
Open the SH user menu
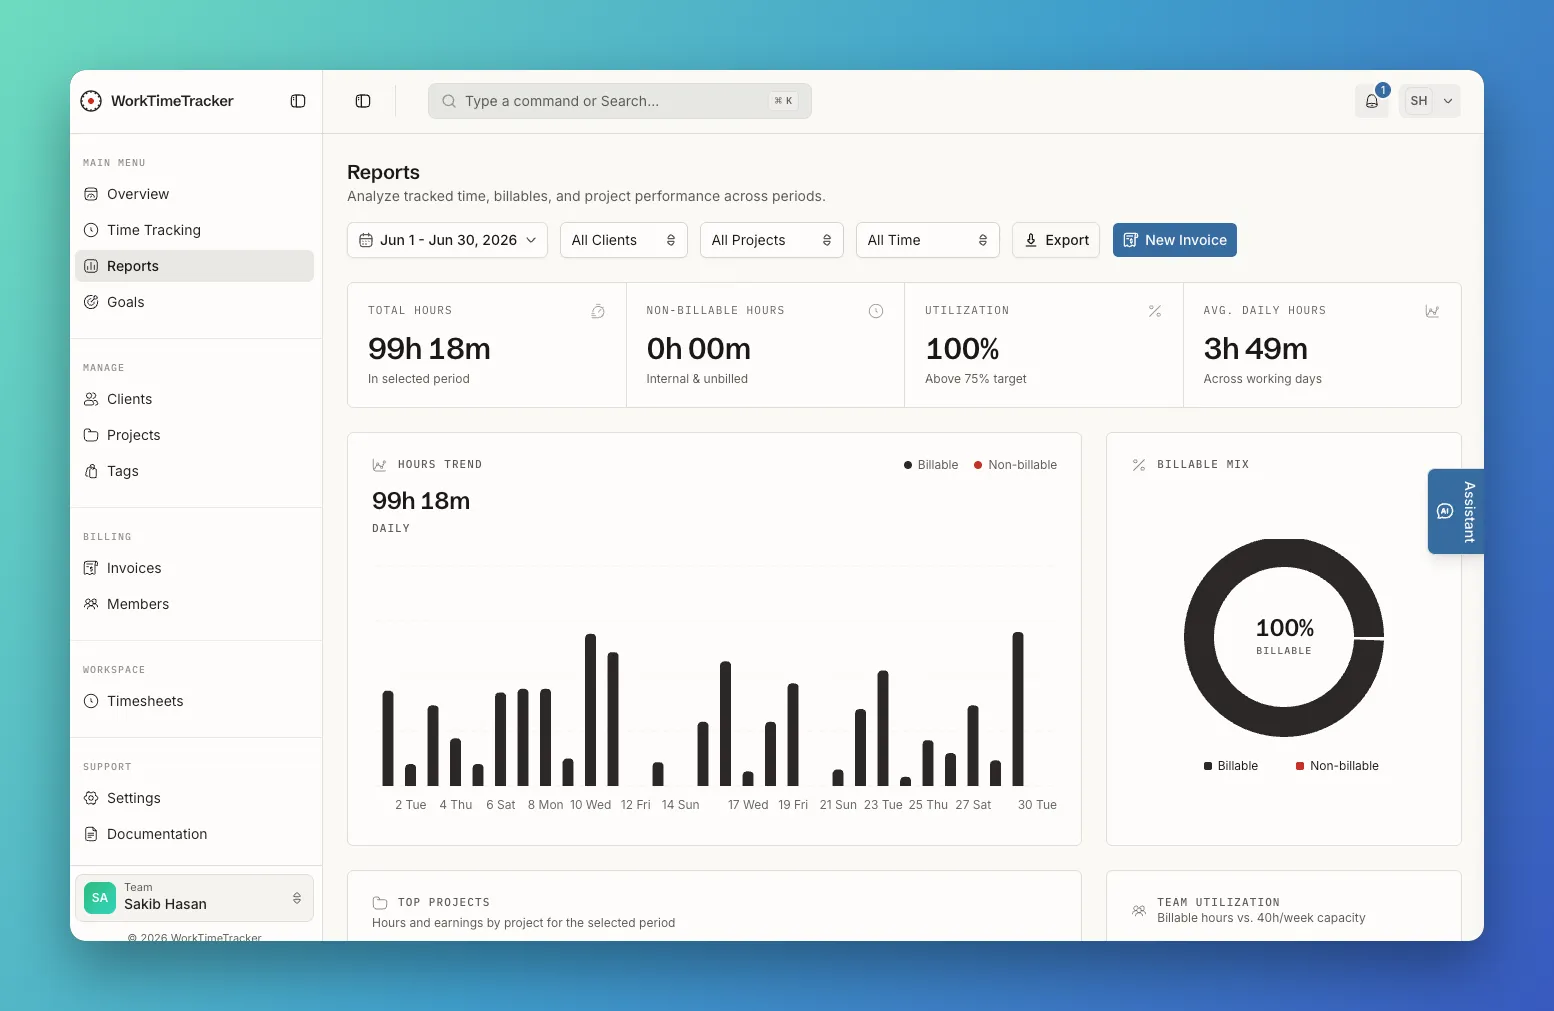coord(1430,101)
